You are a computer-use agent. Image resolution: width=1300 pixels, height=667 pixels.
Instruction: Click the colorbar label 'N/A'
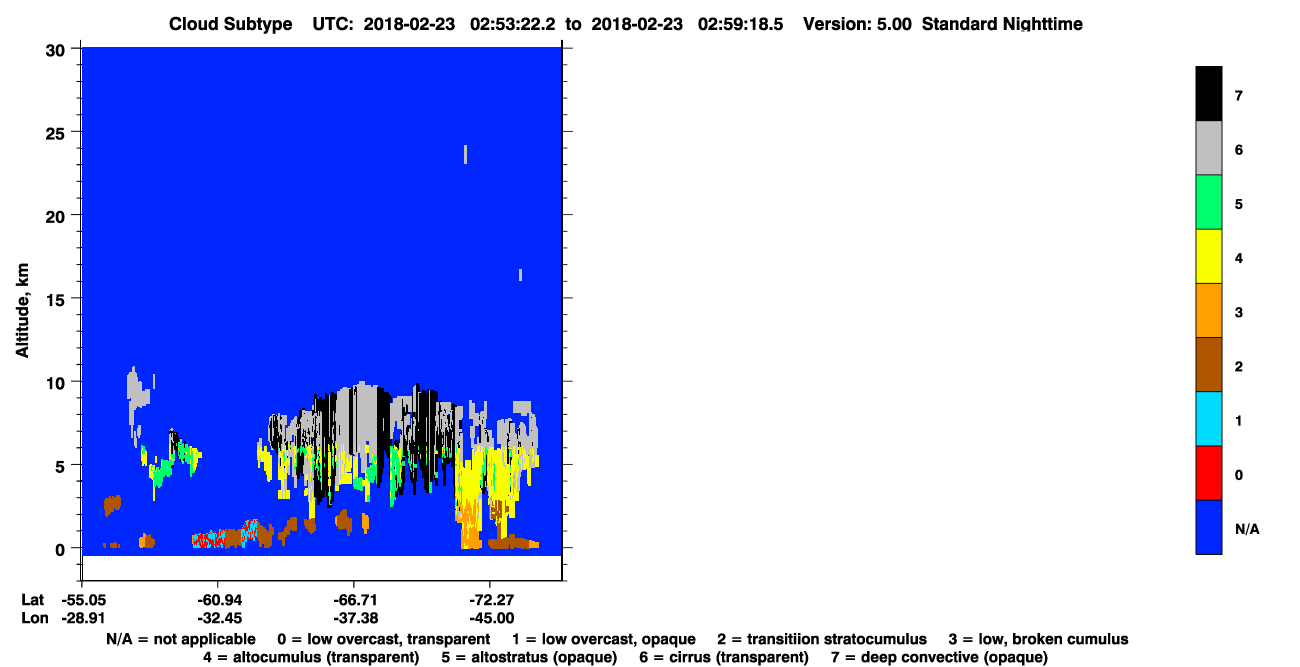pos(1248,528)
